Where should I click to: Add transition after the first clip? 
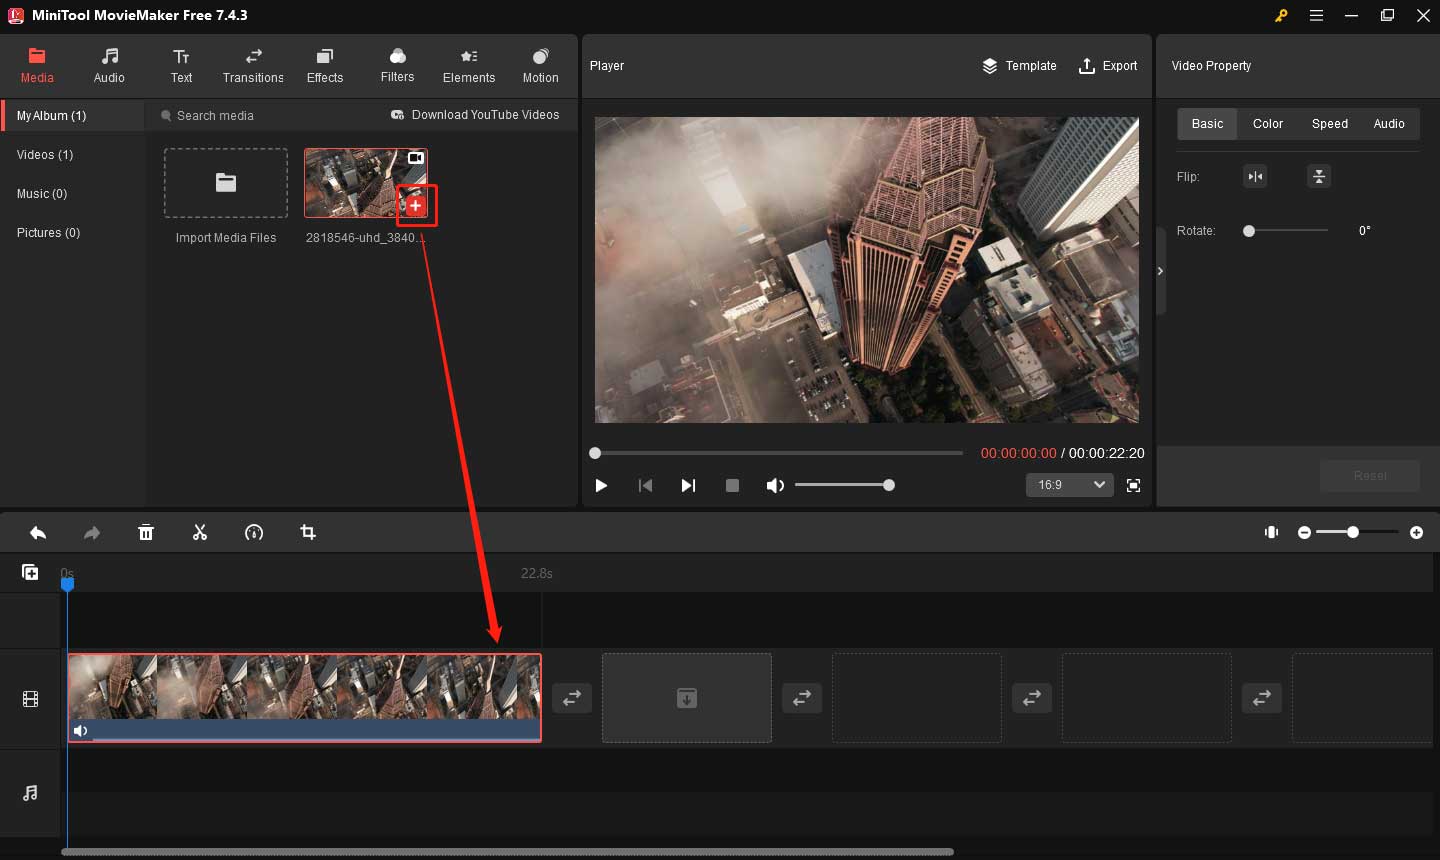pyautogui.click(x=572, y=698)
